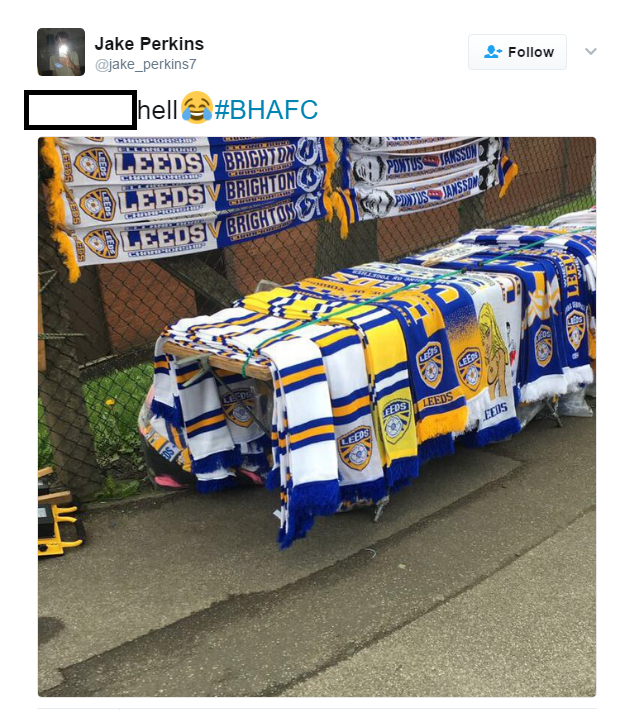Screen dimensions: 623x710
Task: Click the crying-laughing emoji in the tweet
Action: (196, 107)
